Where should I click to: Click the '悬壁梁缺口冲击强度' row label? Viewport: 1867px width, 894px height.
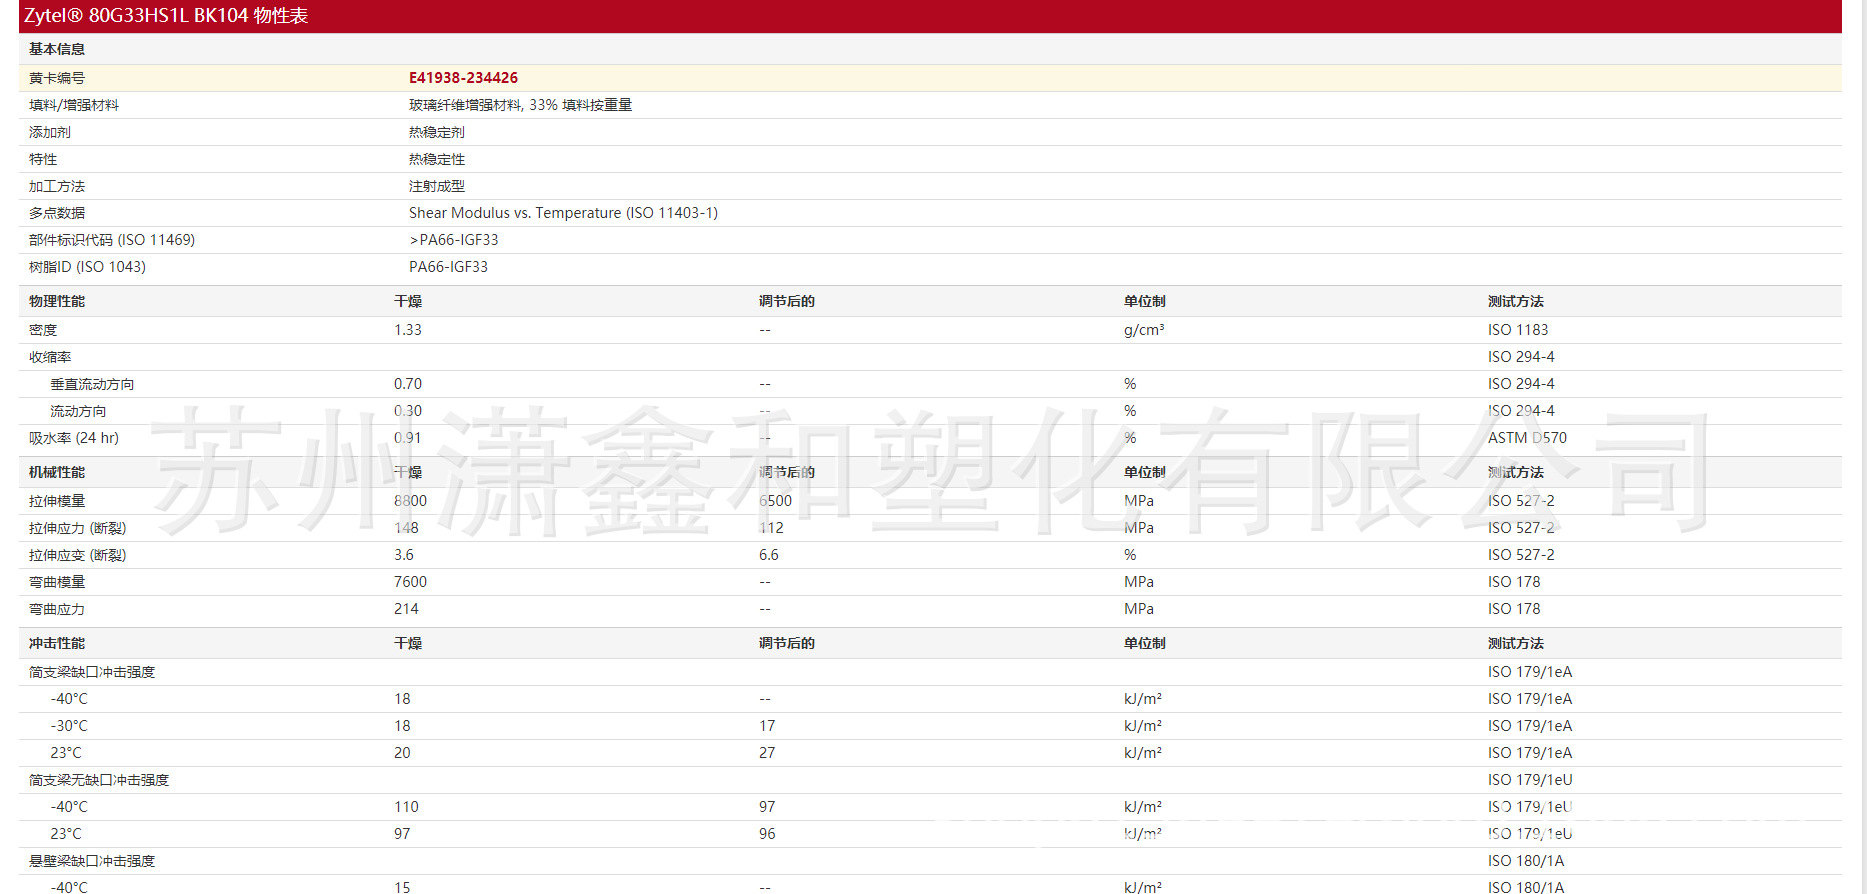pyautogui.click(x=92, y=861)
